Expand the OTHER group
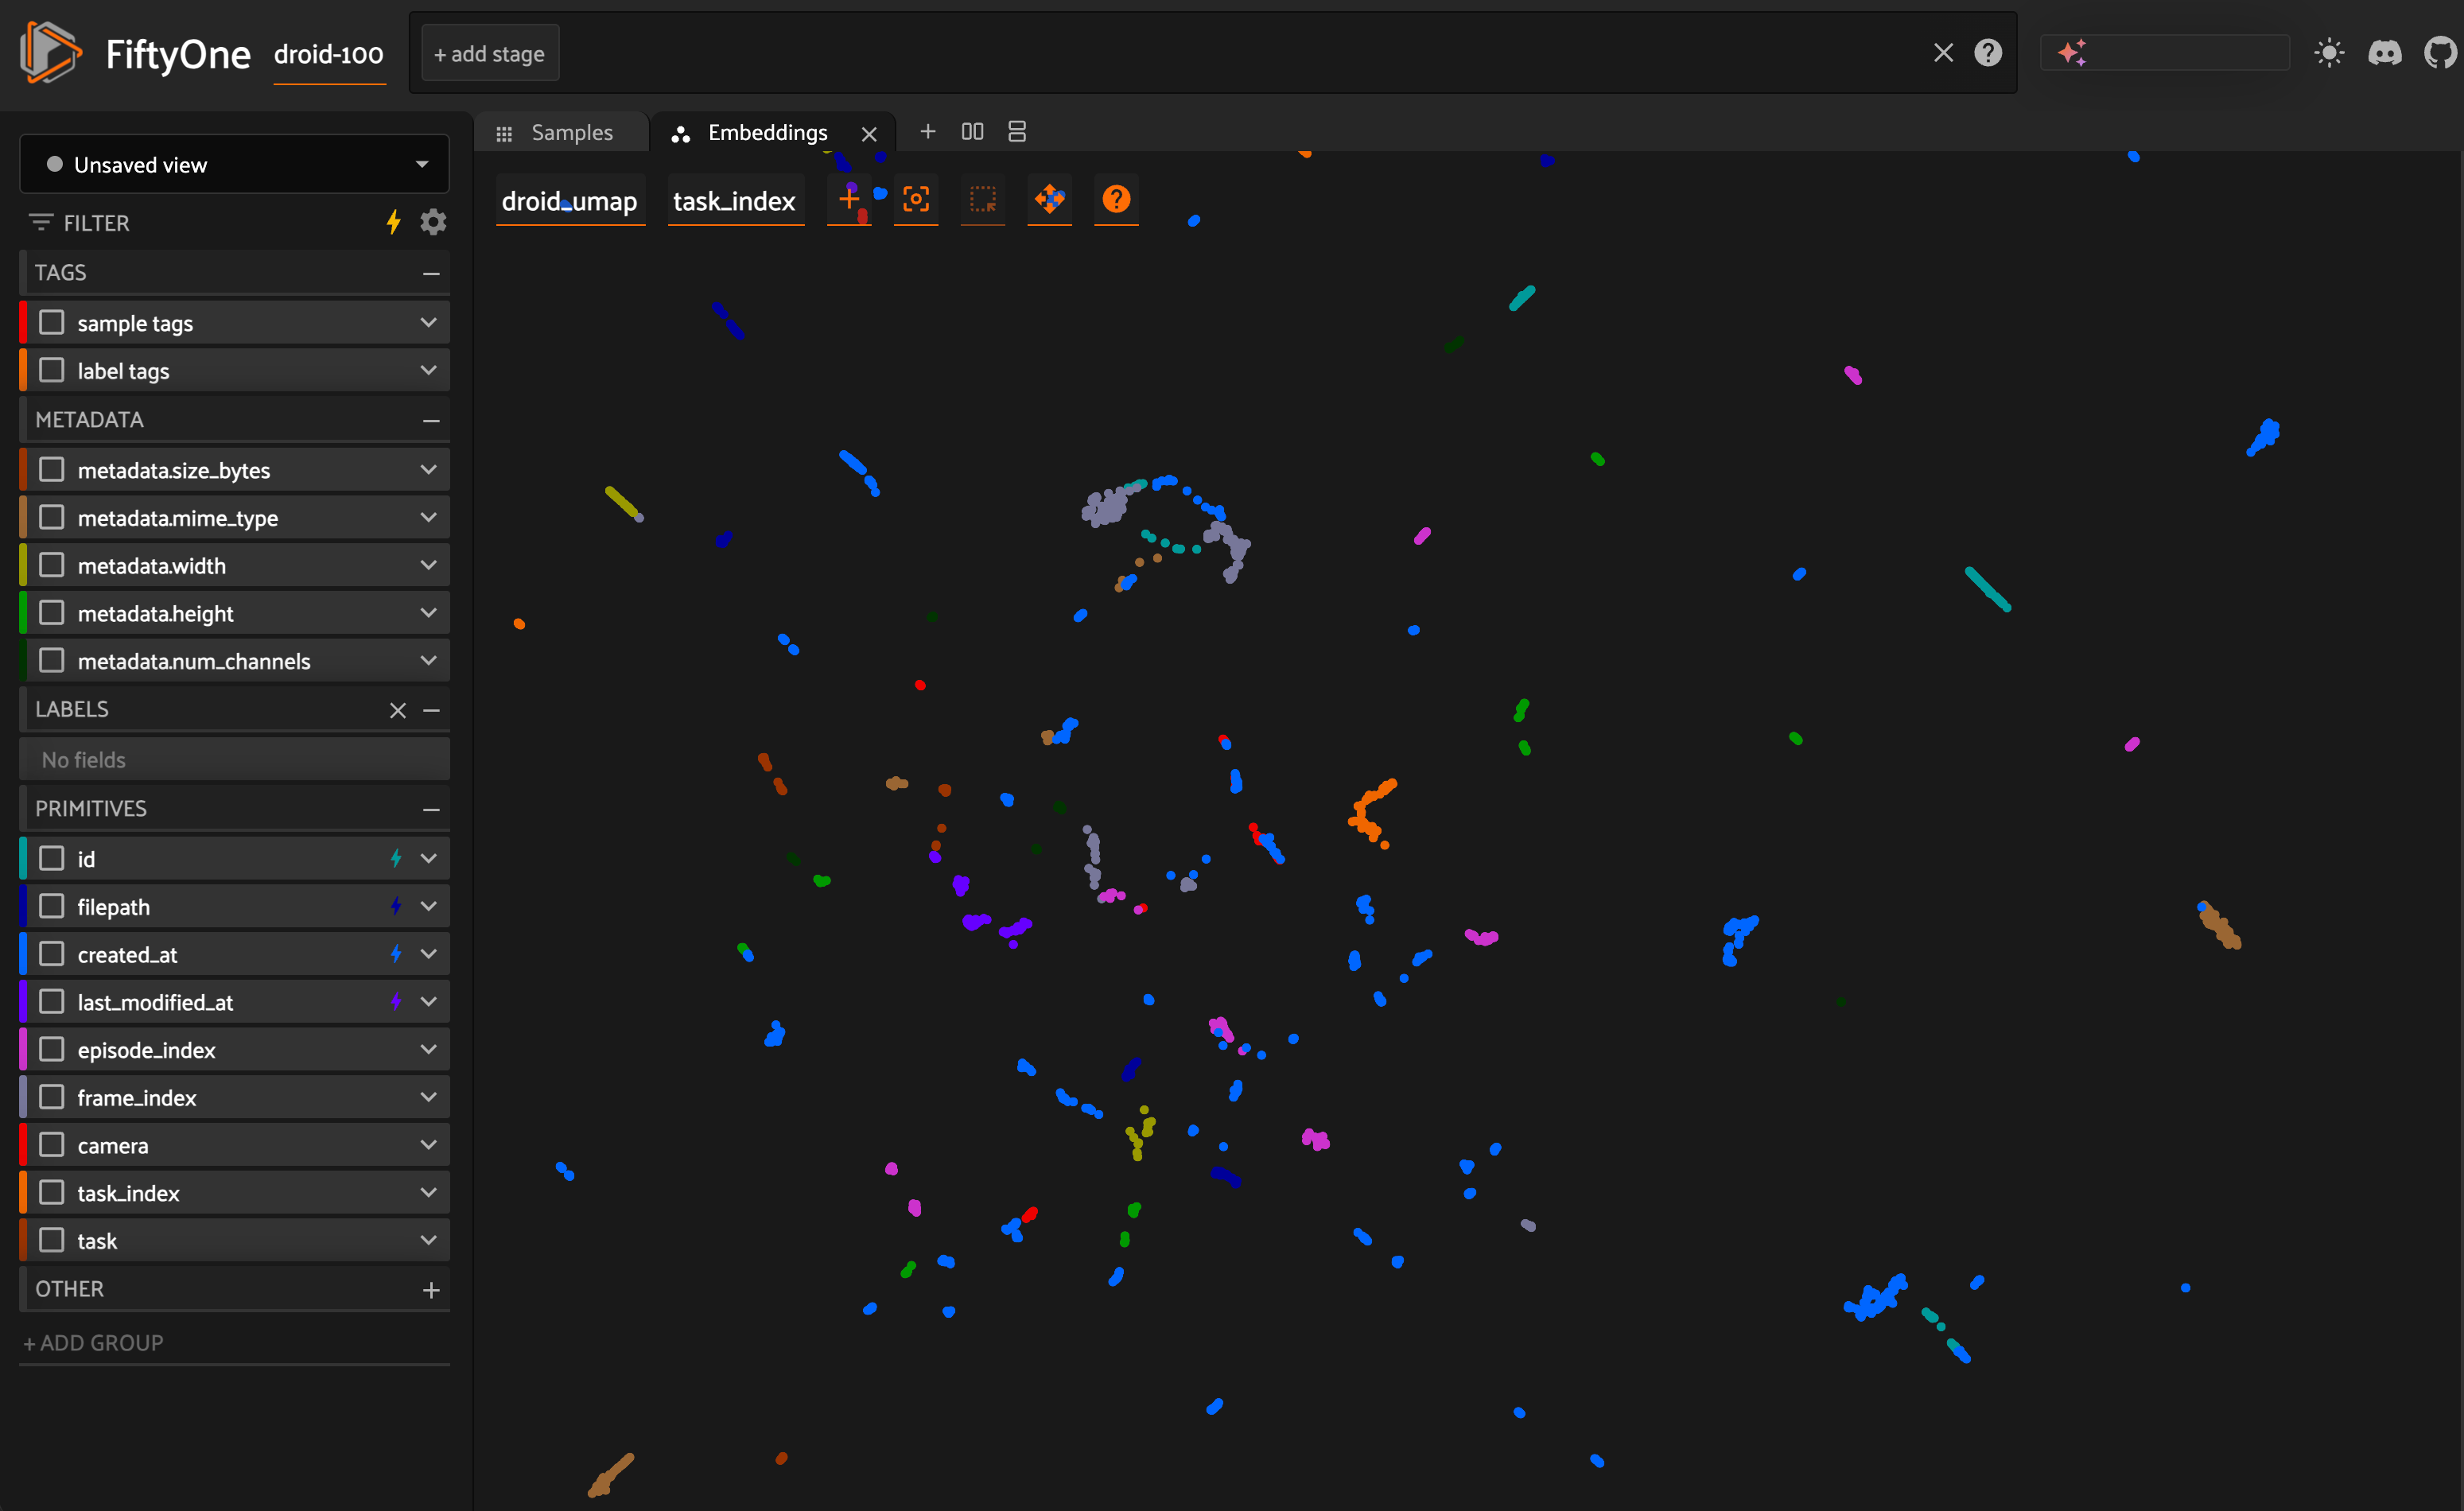The image size is (2464, 1511). click(431, 1290)
